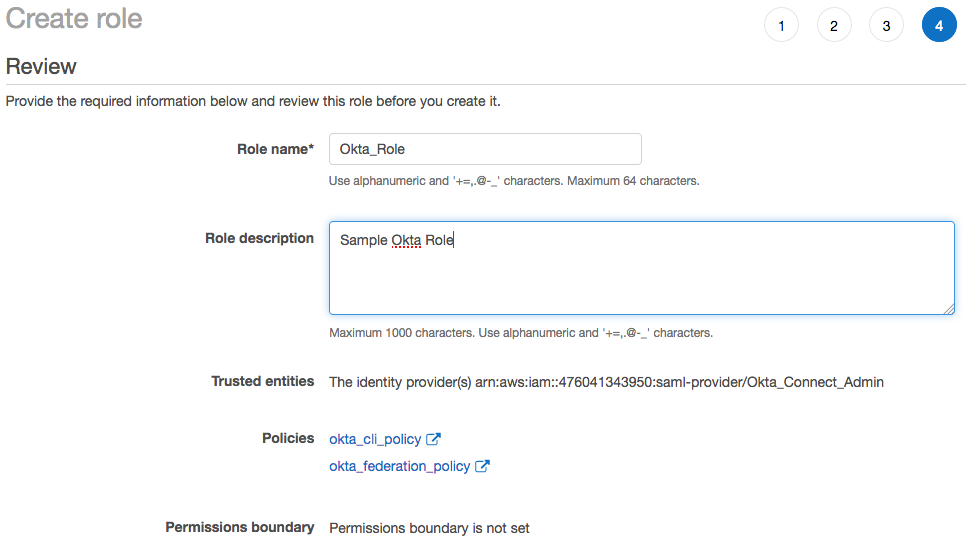Go to step 1 circle
967x544 pixels.
tap(781, 26)
